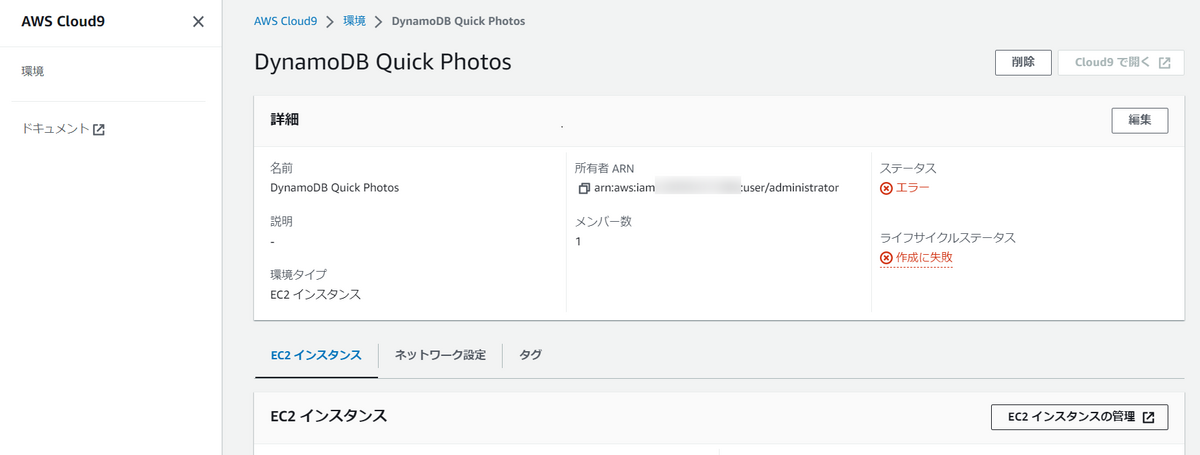
Task: Click the AWS Cloud9 sidebar title
Action: [63, 22]
